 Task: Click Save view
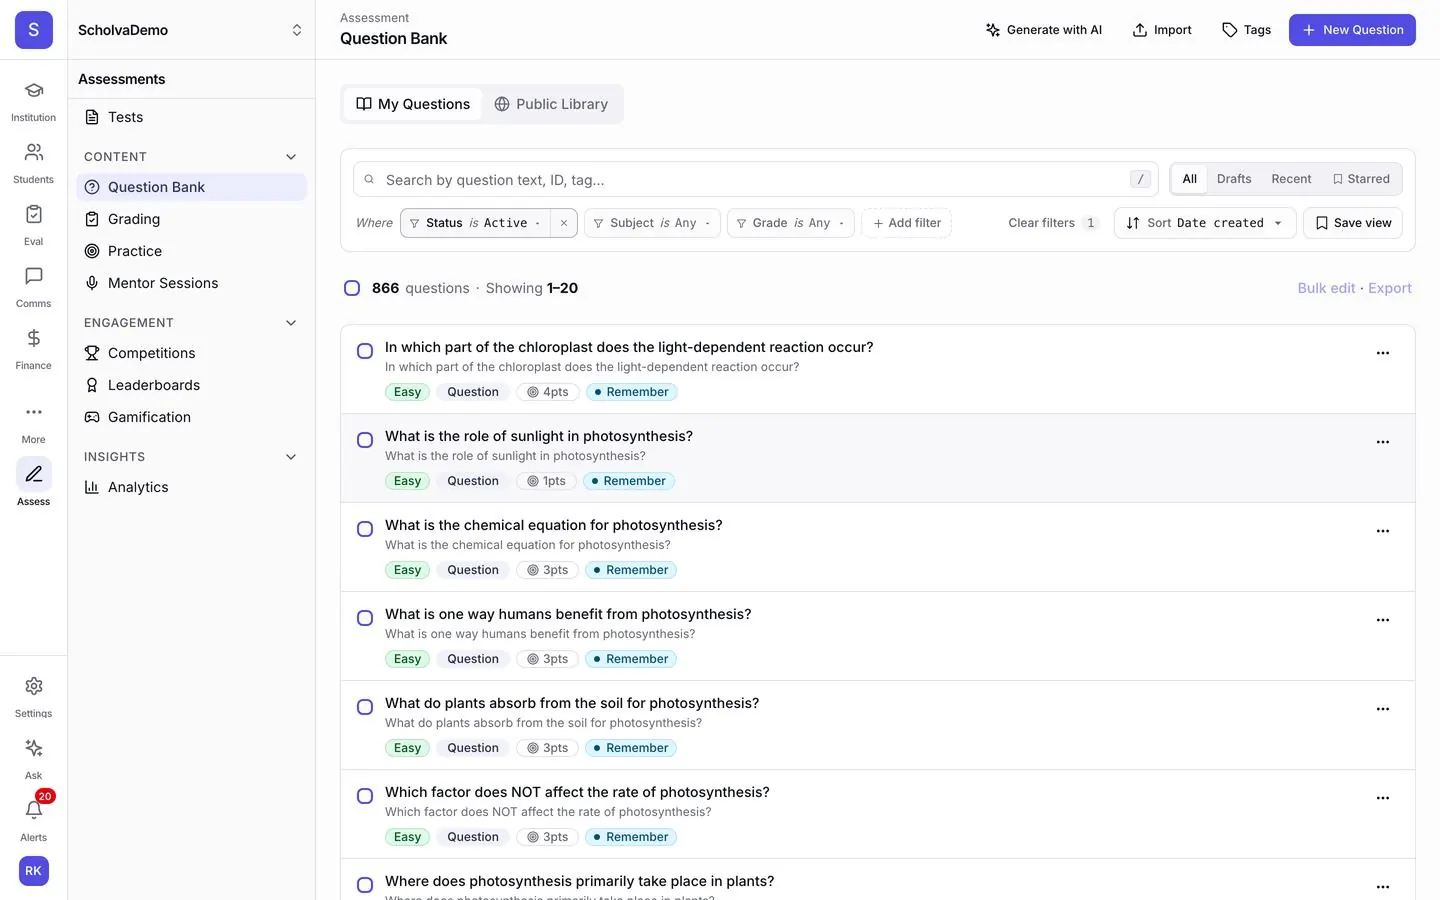click(1353, 223)
